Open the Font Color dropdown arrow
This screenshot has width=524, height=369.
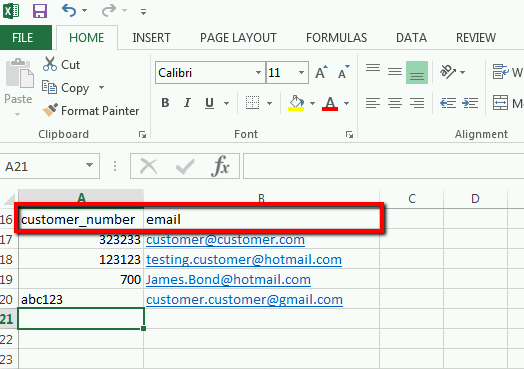point(347,103)
